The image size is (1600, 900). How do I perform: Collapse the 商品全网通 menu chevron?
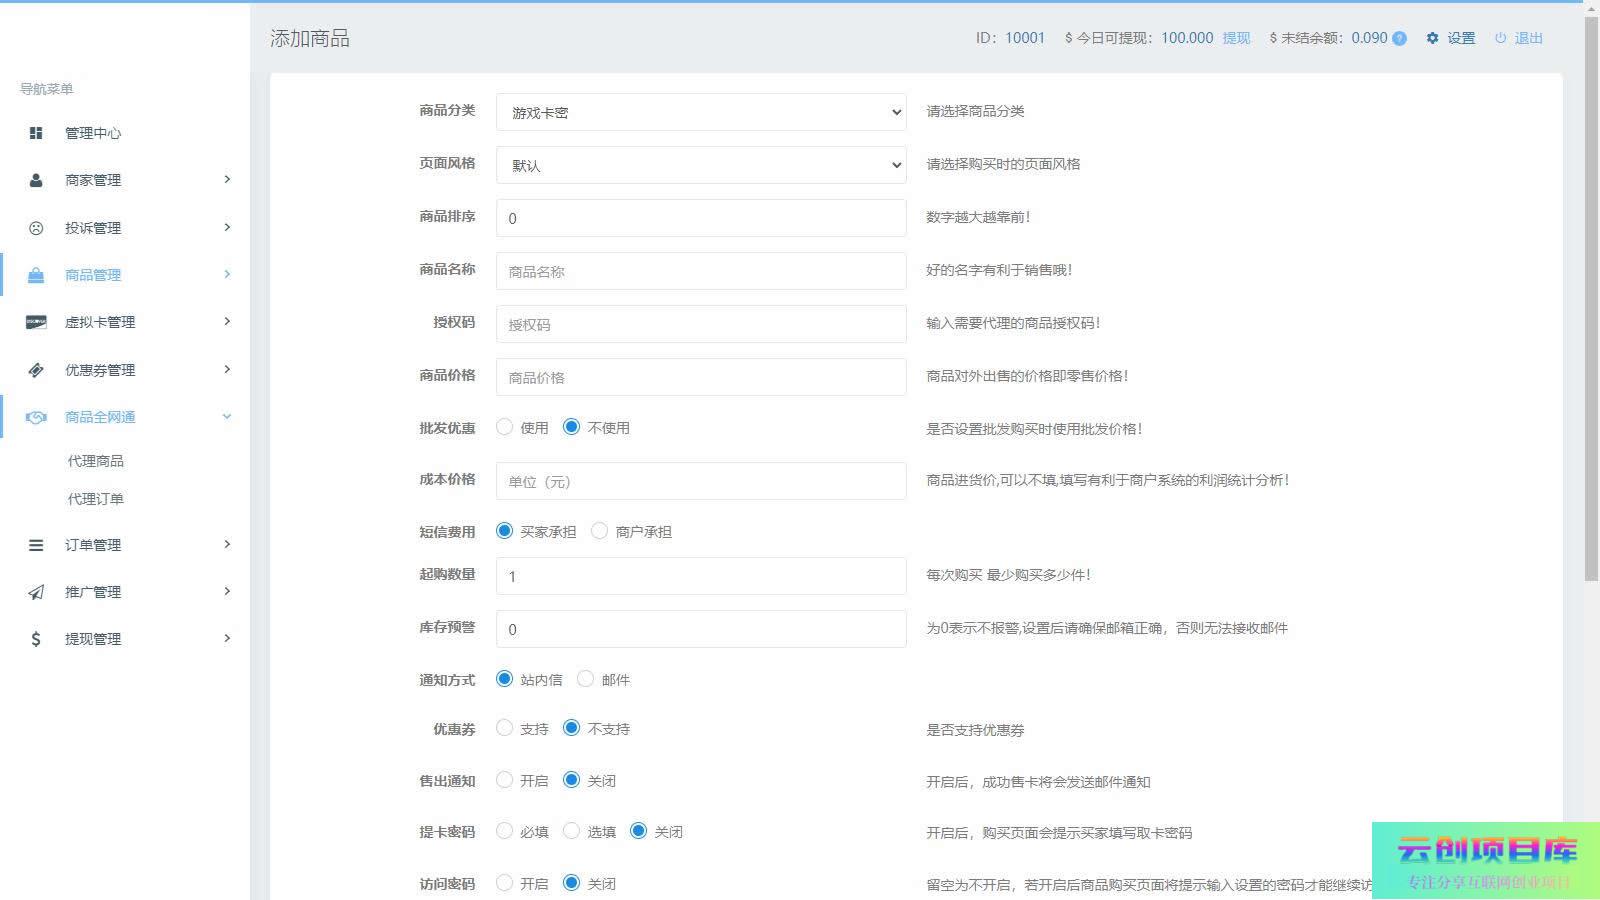227,417
